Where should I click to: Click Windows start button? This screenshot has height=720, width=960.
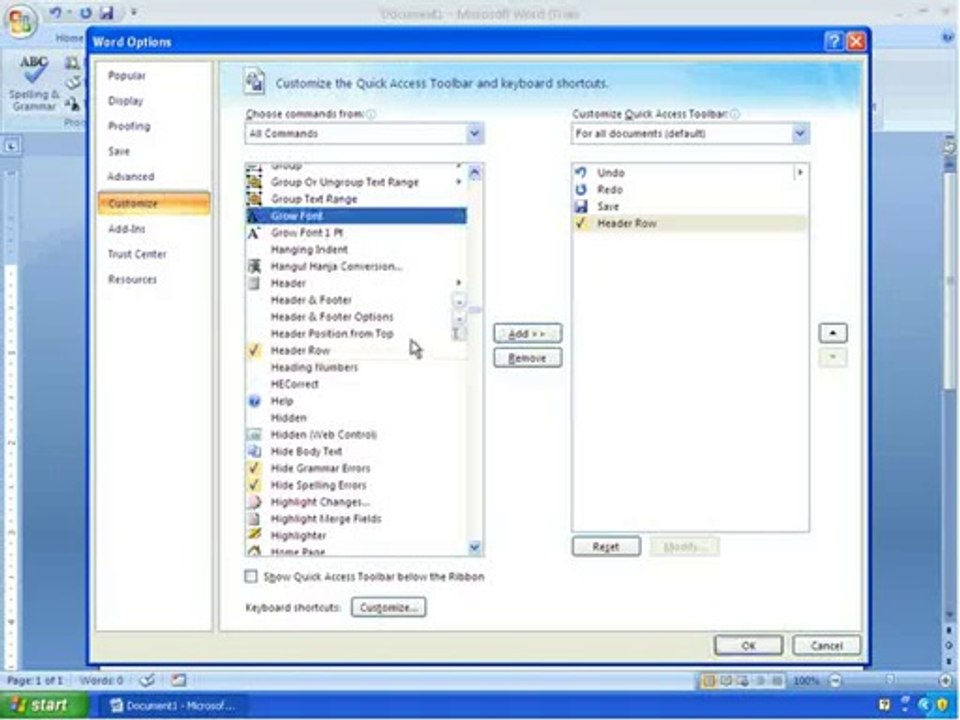(x=44, y=705)
